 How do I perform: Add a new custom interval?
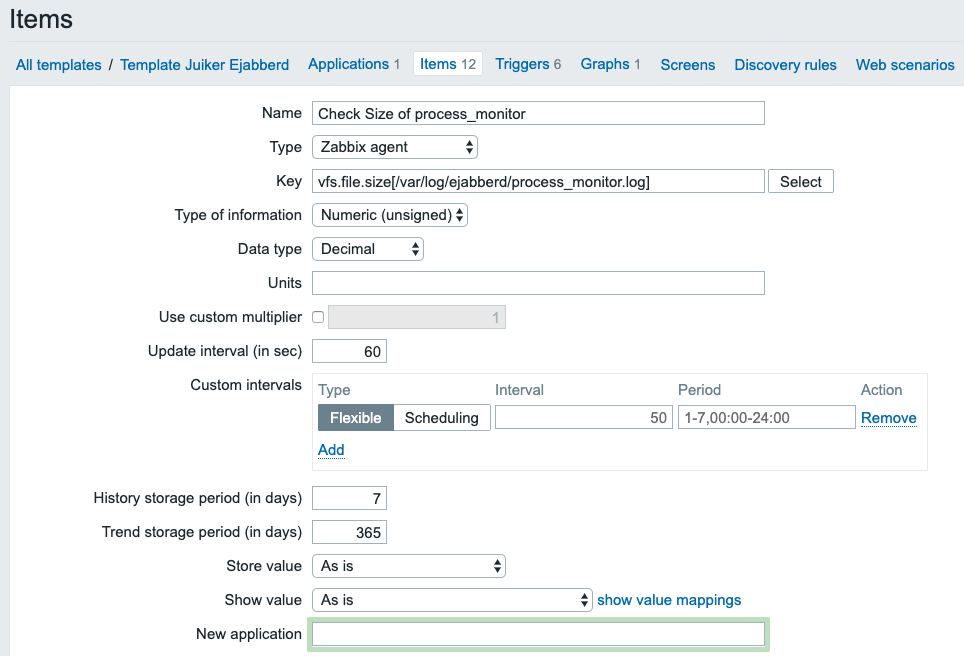[331, 450]
